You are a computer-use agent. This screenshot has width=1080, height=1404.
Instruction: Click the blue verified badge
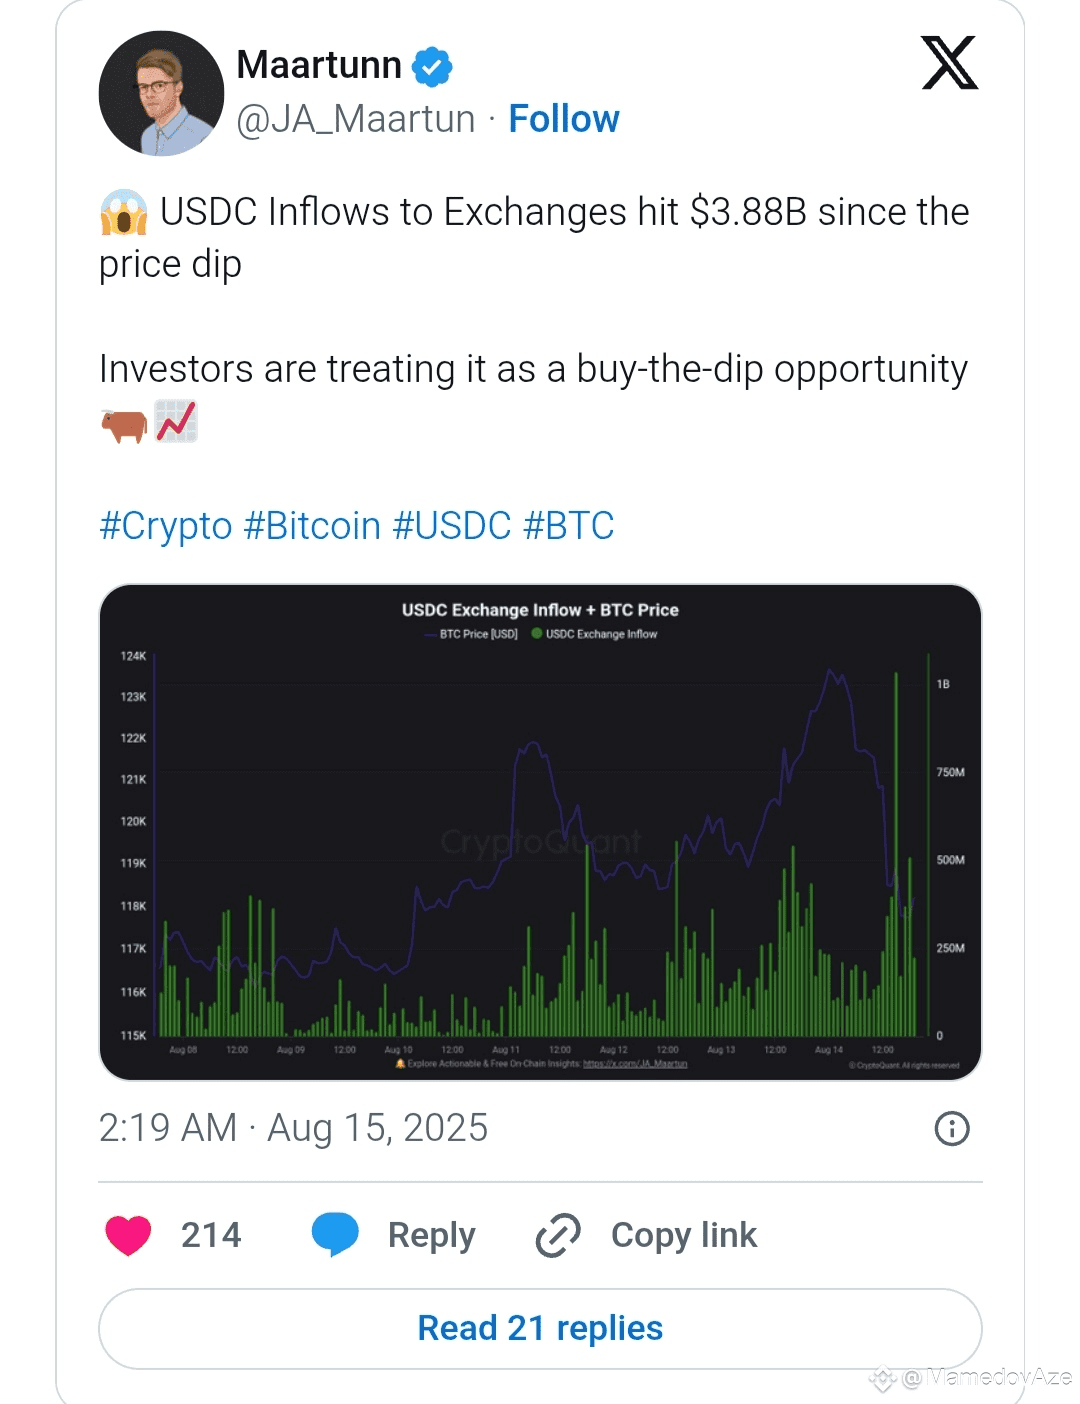pos(432,67)
